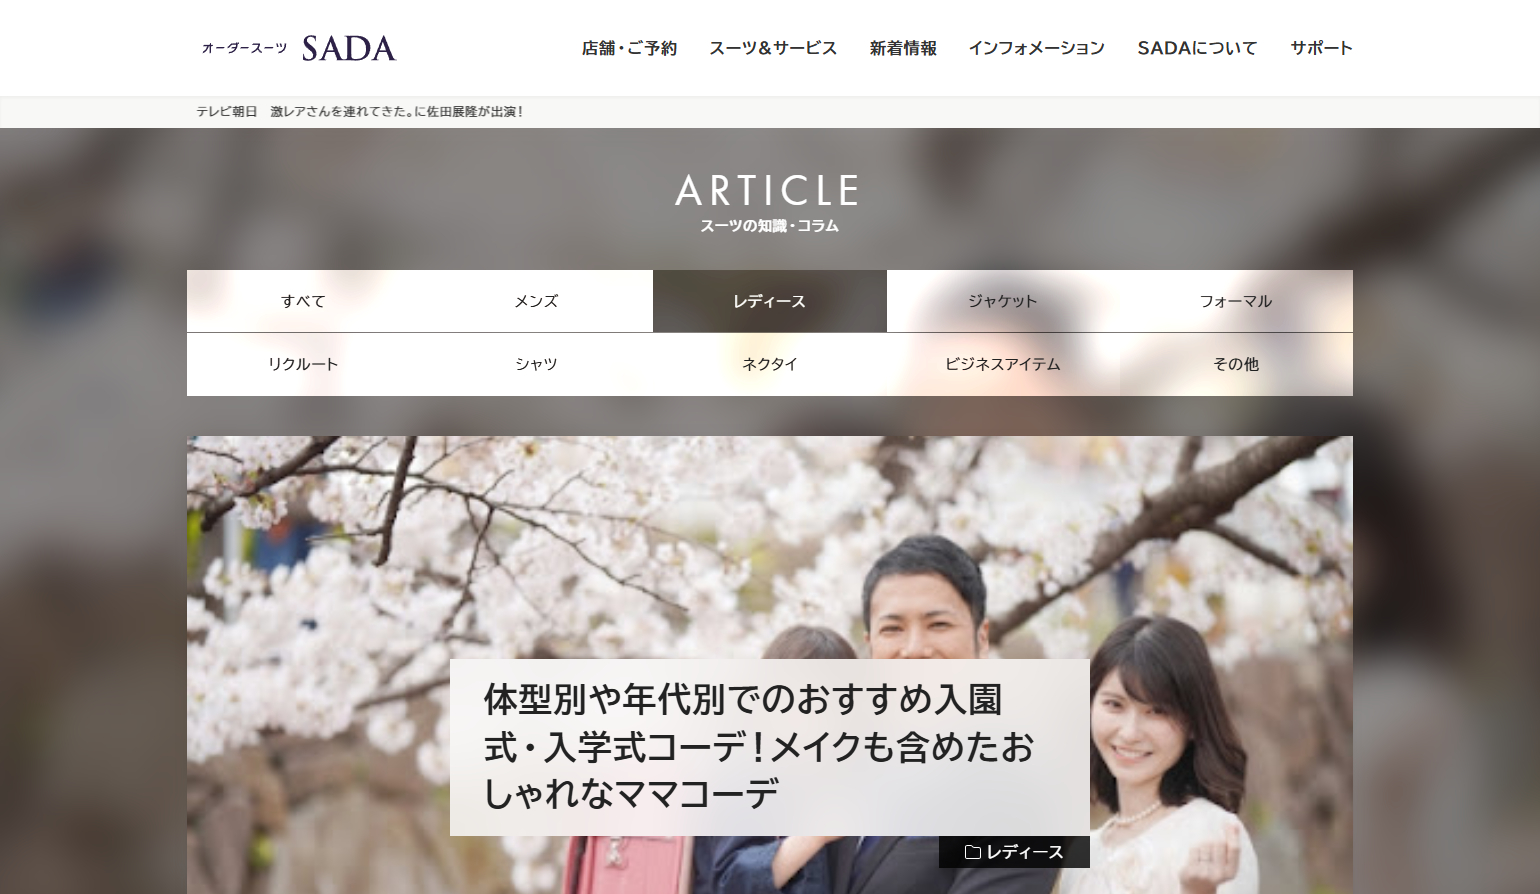Select the レディース category tab
Image resolution: width=1540 pixels, height=894 pixels.
(x=769, y=301)
